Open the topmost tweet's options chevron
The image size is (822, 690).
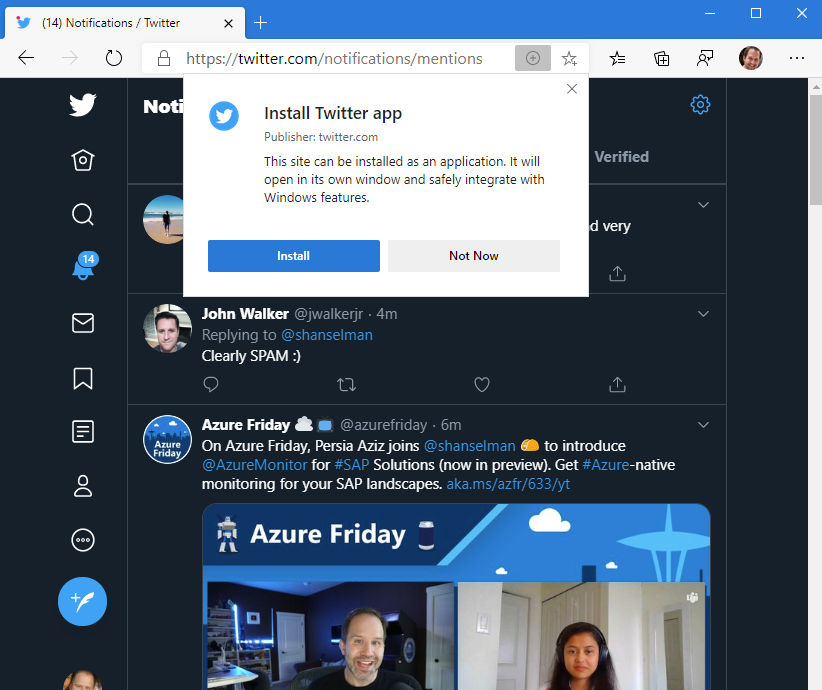click(703, 203)
